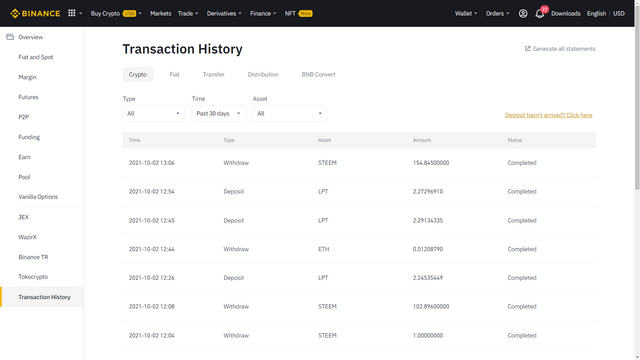
Task: Click the Overview wallet icon in sidebar
Action: click(x=10, y=37)
